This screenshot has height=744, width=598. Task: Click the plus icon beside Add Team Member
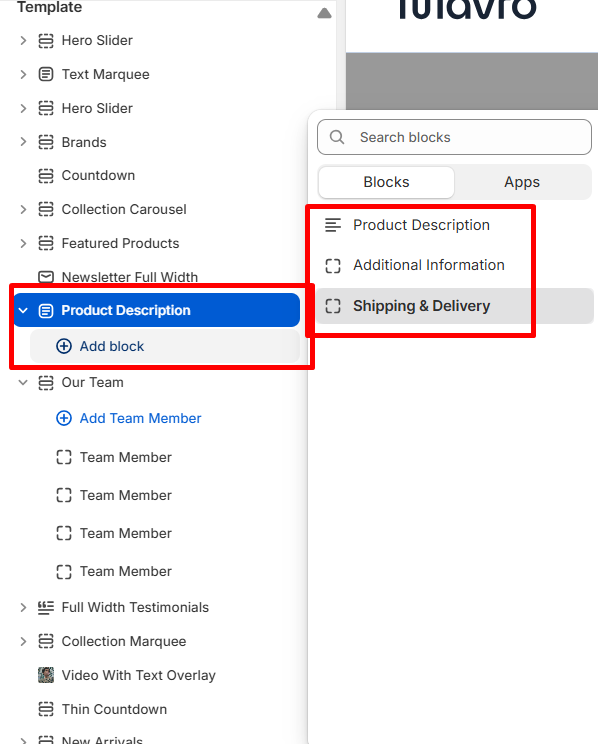pos(64,418)
